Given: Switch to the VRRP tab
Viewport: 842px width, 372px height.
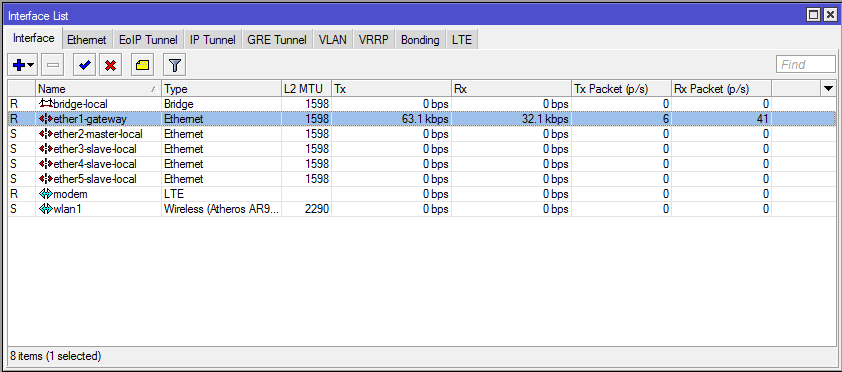Looking at the screenshot, I should click(374, 40).
